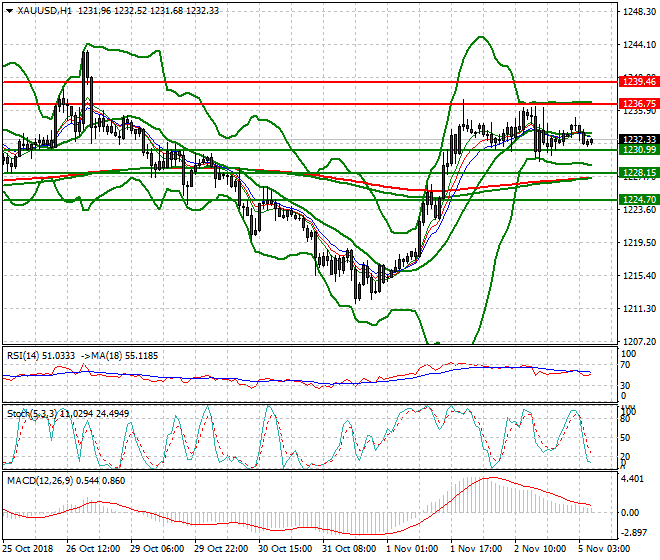Click the 29 Oct 22:00 time label
Image resolution: width=660 pixels, height=560 pixels.
click(x=221, y=549)
